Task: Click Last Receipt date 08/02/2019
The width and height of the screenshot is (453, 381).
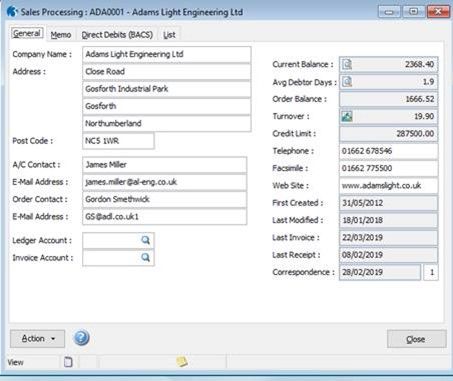Action: [389, 255]
